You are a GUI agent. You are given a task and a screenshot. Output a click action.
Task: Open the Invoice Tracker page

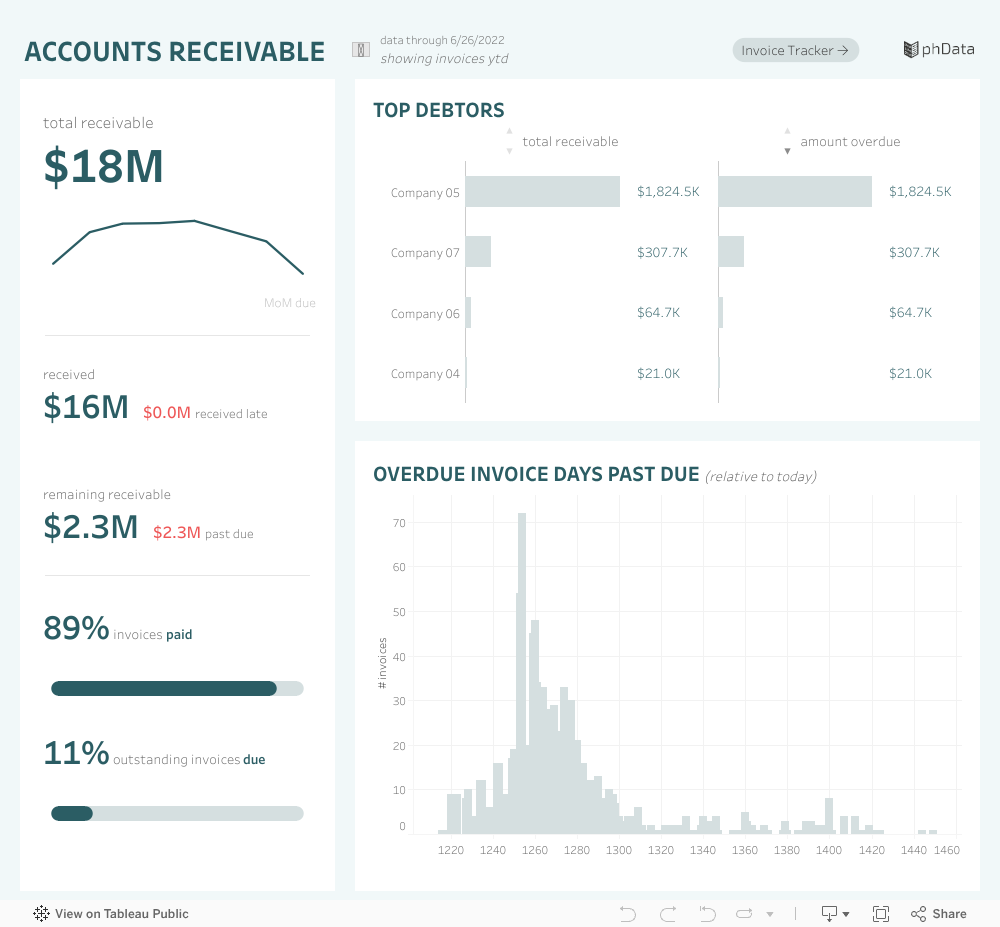(x=795, y=50)
